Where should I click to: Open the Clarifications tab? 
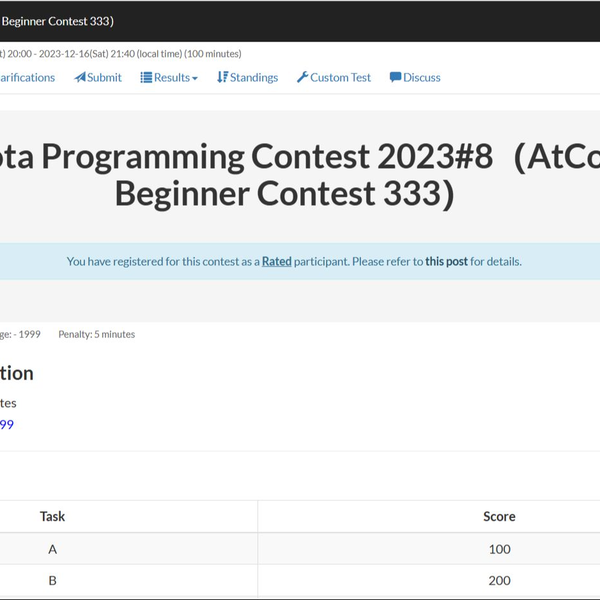click(26, 78)
